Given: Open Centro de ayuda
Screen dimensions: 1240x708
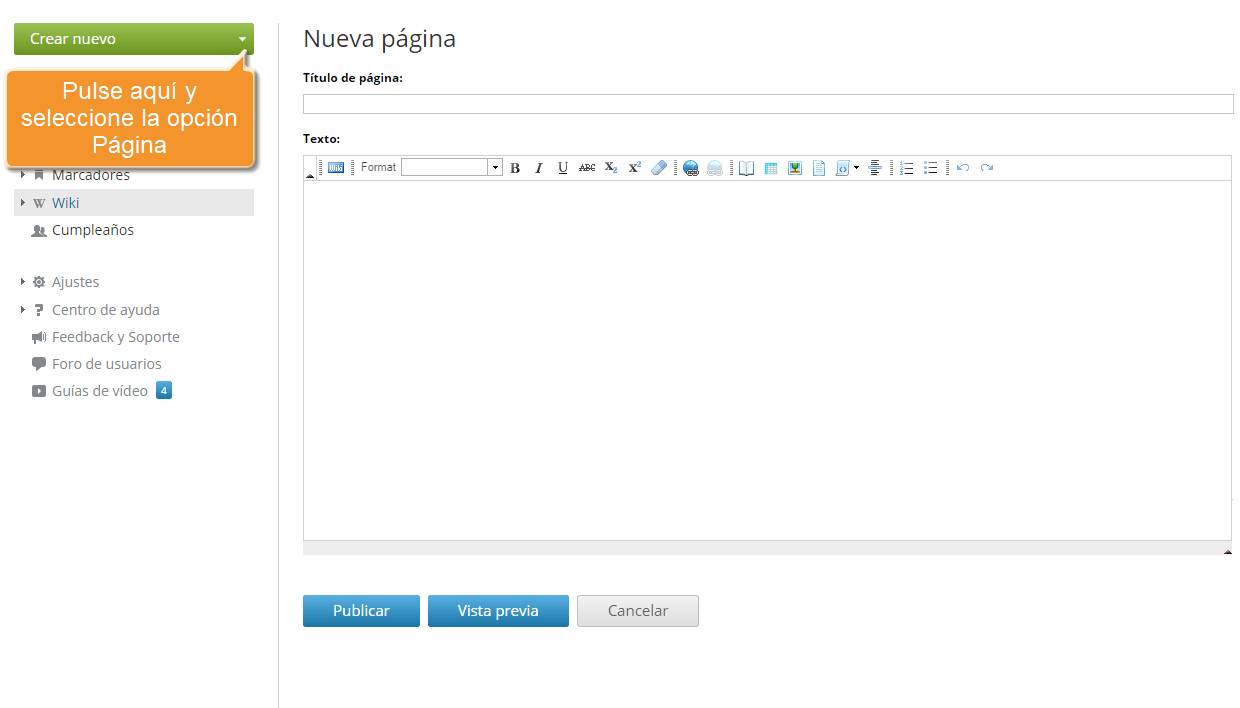Looking at the screenshot, I should (x=106, y=310).
